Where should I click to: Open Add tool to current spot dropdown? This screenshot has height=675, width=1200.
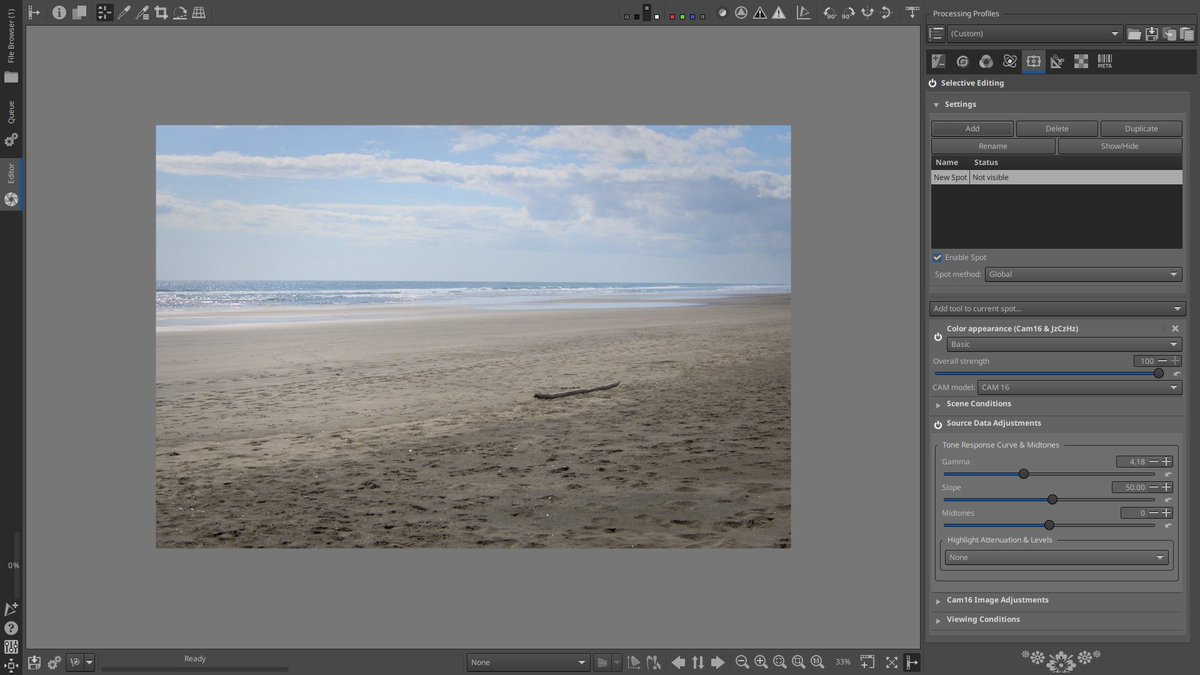click(x=1057, y=309)
